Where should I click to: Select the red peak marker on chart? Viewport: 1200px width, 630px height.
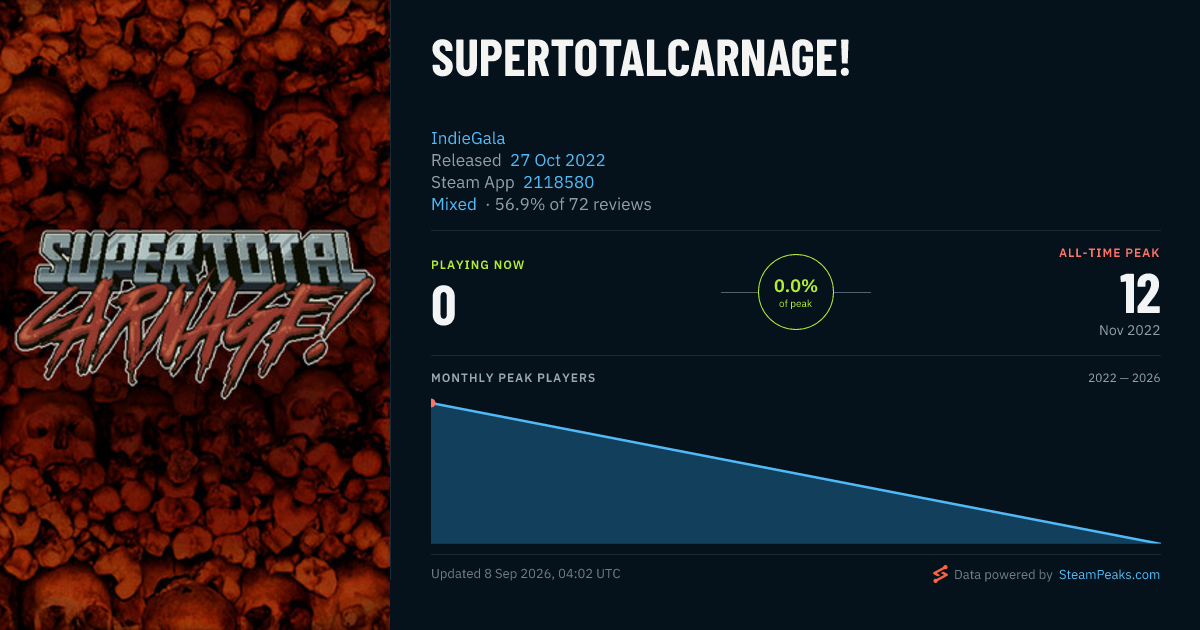tap(433, 403)
